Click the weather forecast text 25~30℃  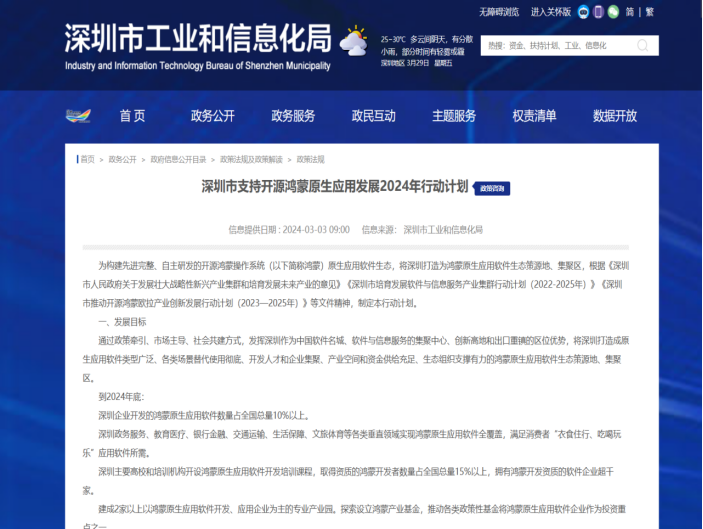[393, 39]
